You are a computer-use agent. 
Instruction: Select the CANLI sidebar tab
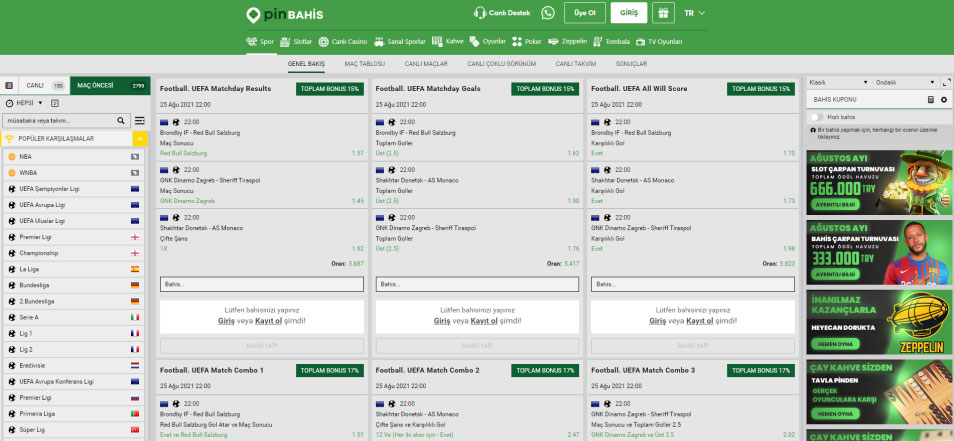[44, 86]
